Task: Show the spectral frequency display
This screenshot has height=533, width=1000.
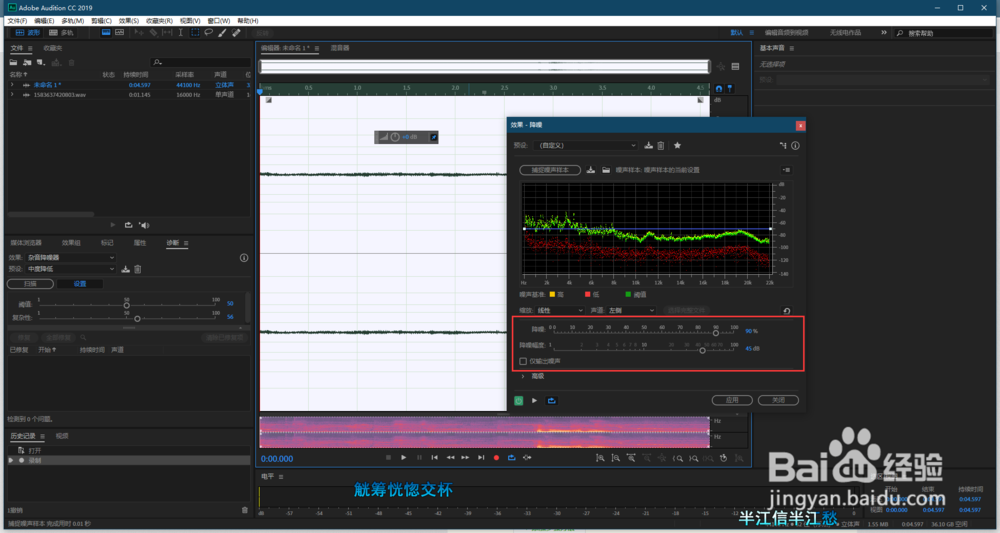Action: (106, 33)
